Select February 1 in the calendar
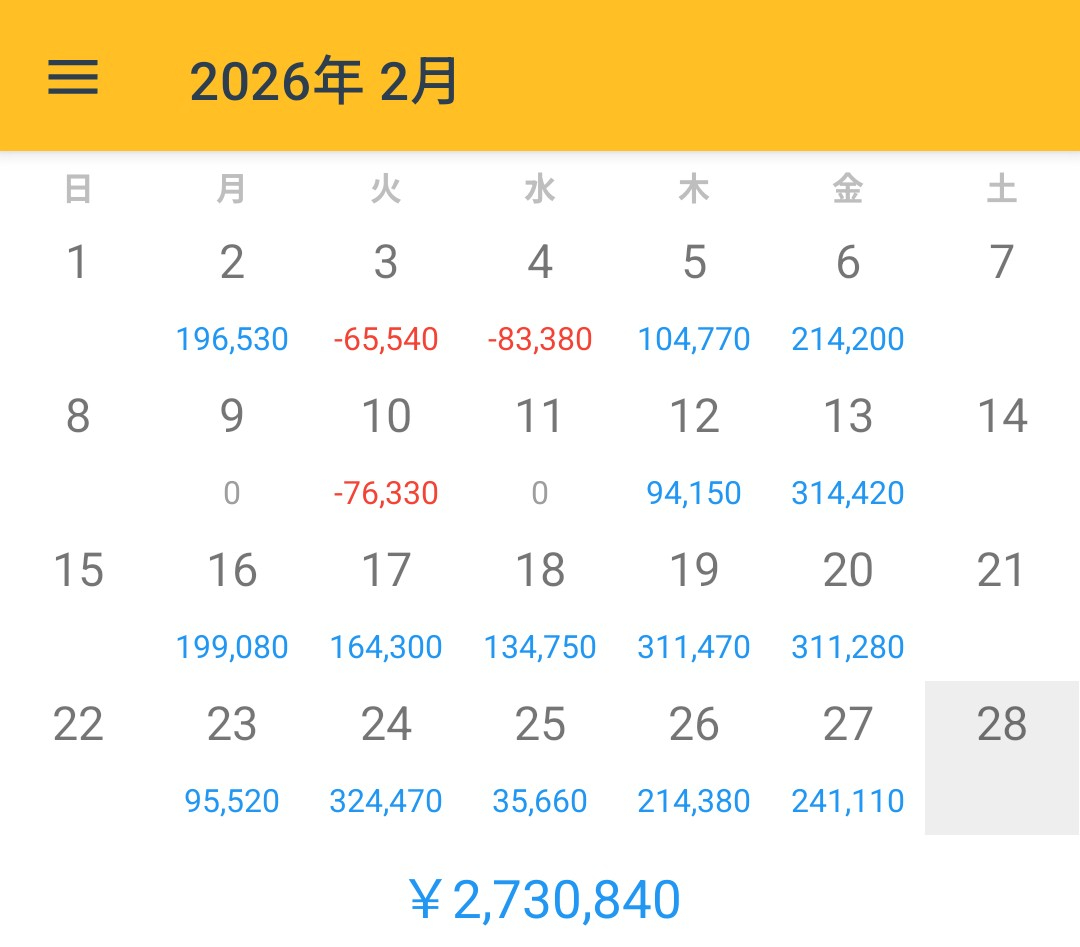1080x947 pixels. click(x=78, y=263)
